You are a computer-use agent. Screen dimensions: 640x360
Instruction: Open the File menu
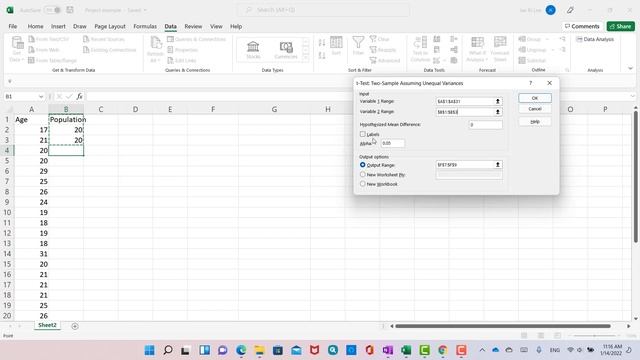click(x=13, y=26)
